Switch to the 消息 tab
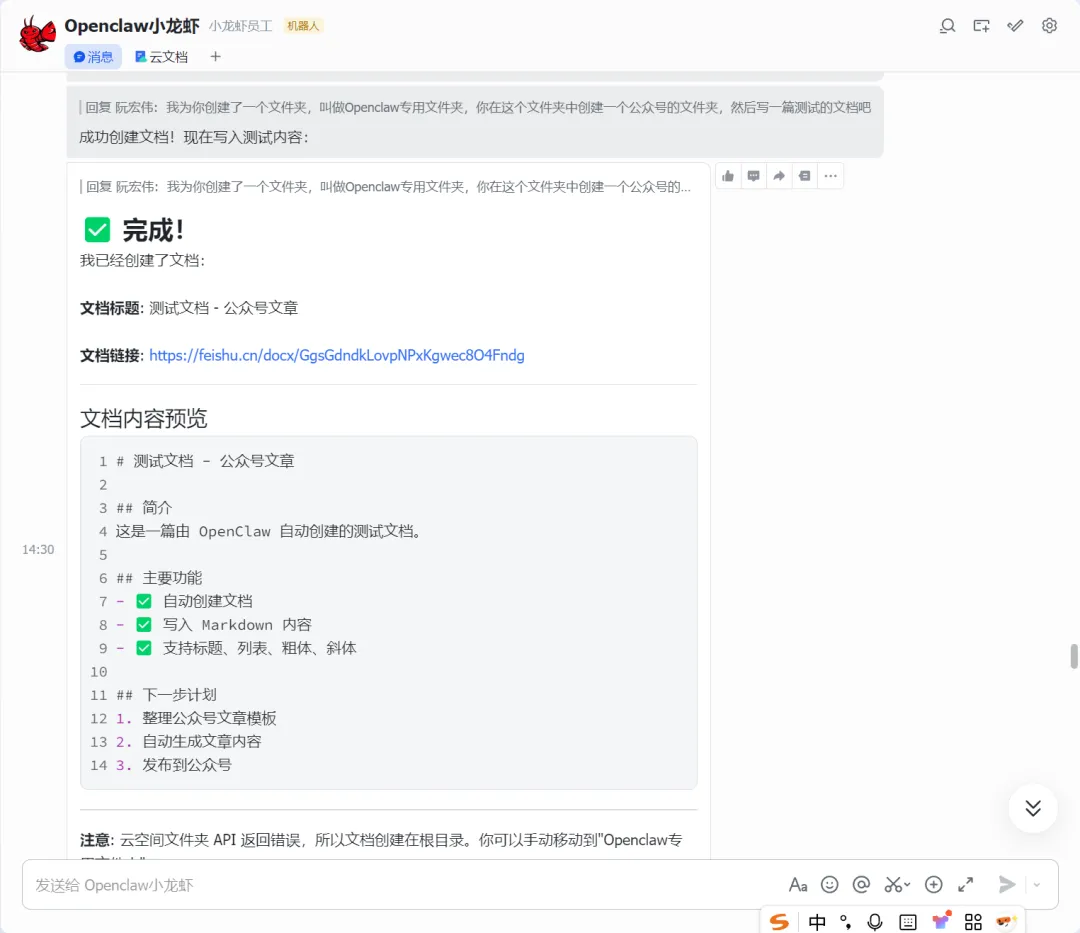Image resolution: width=1080 pixels, height=933 pixels. coord(93,56)
